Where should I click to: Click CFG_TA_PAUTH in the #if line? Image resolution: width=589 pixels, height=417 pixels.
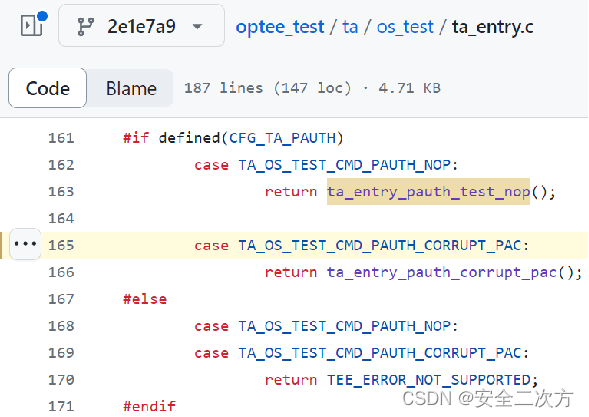pos(282,138)
